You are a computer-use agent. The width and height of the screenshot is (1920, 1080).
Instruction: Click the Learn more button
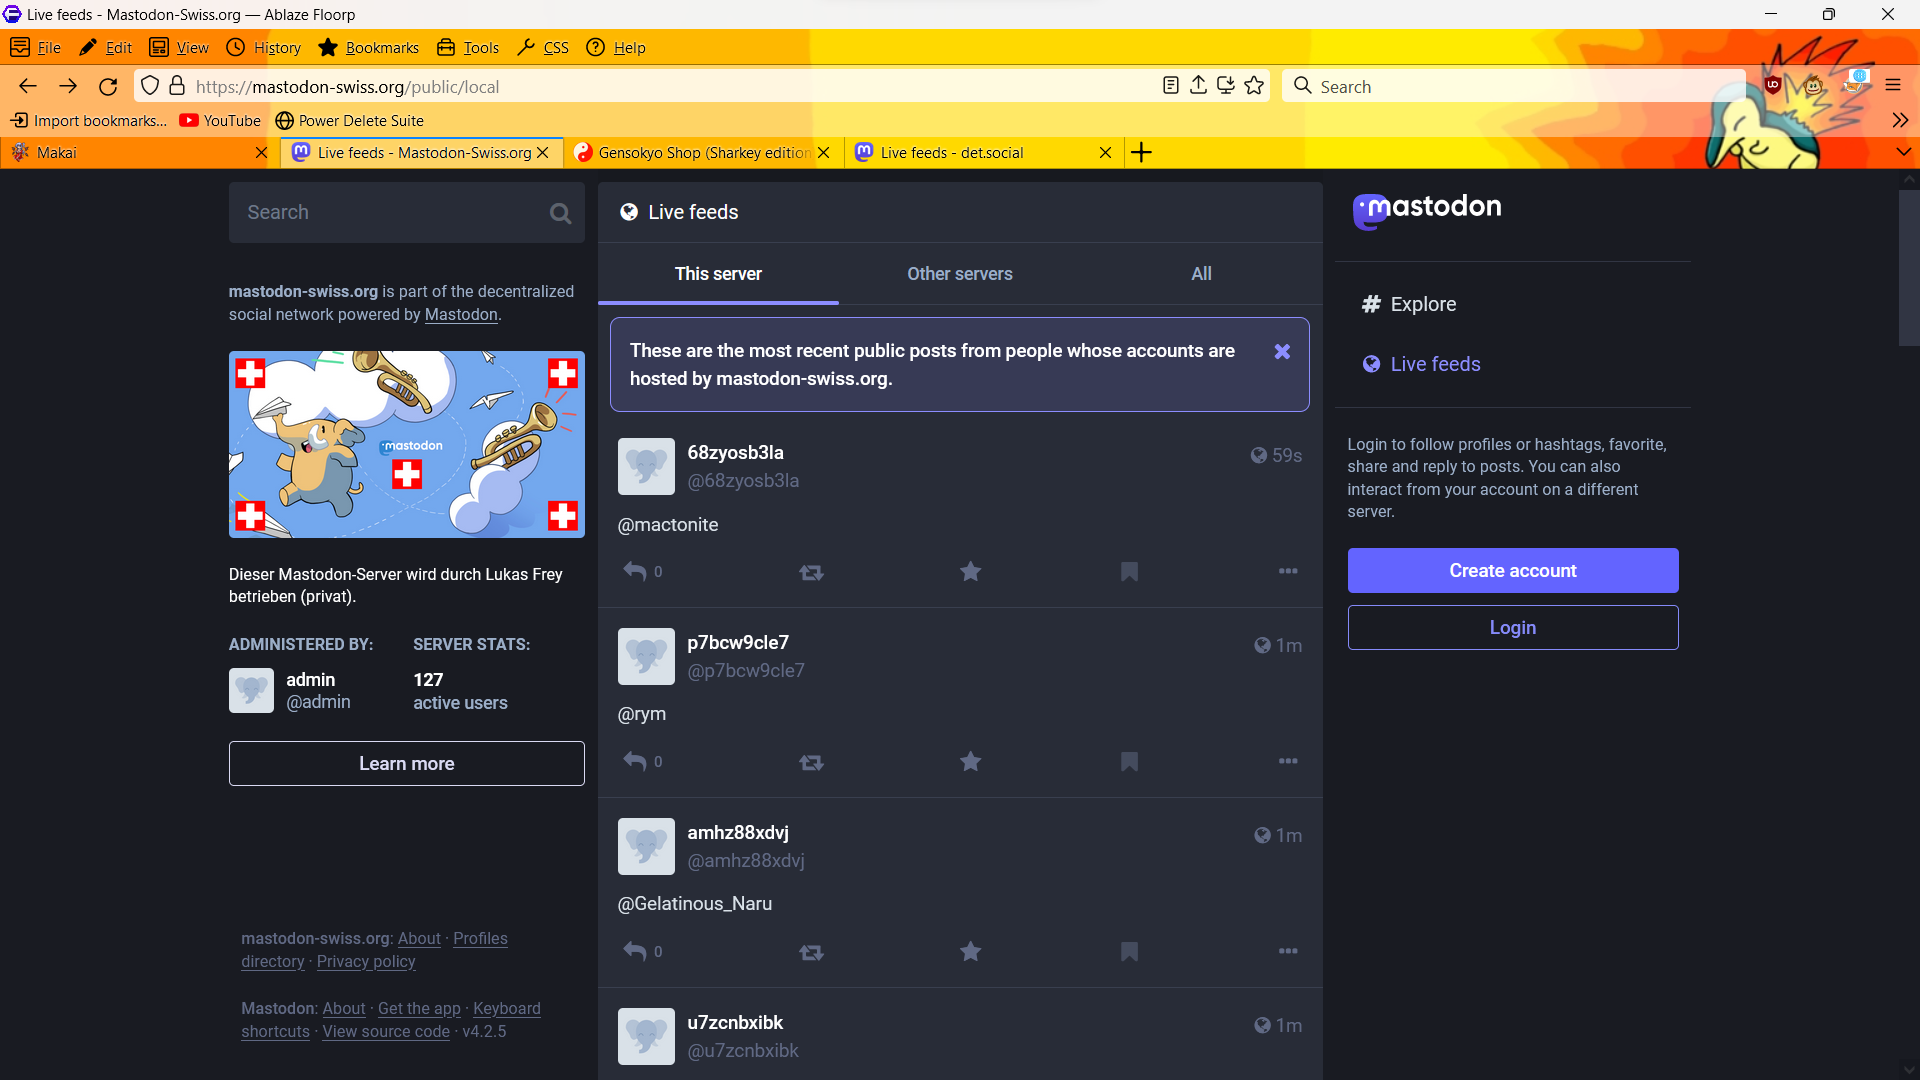click(x=406, y=763)
